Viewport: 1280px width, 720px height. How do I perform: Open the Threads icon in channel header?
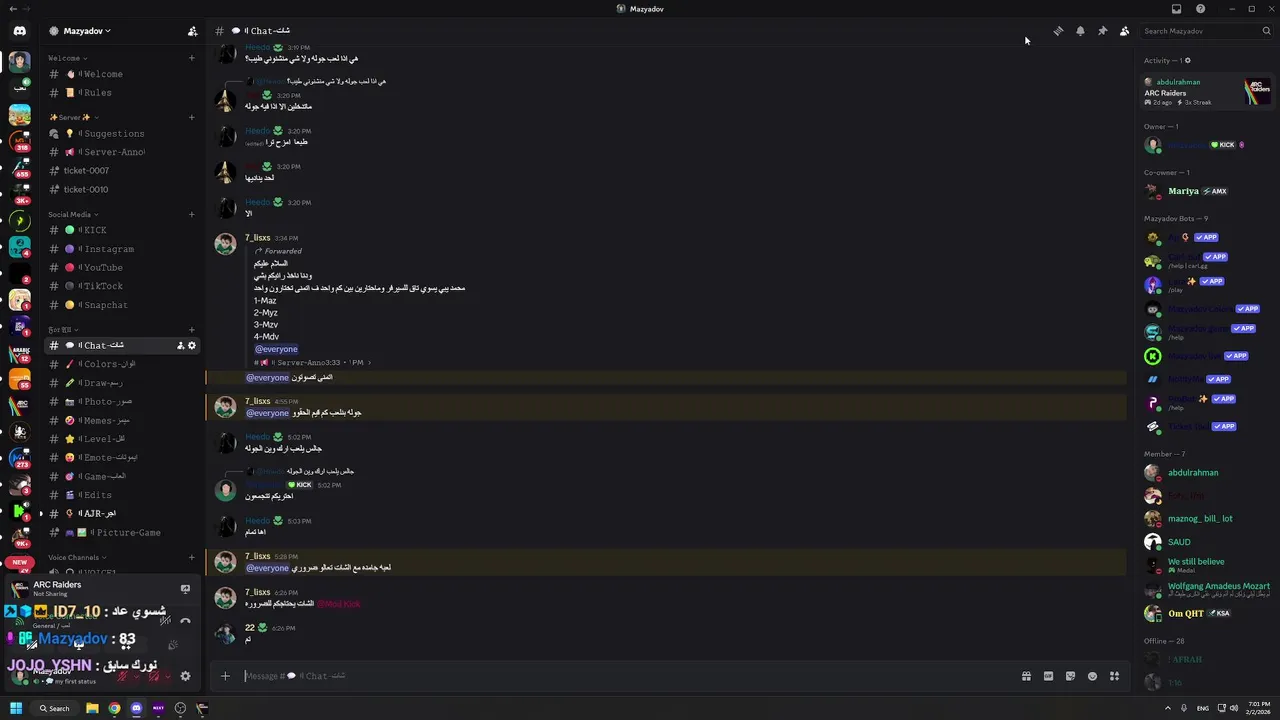click(1058, 31)
